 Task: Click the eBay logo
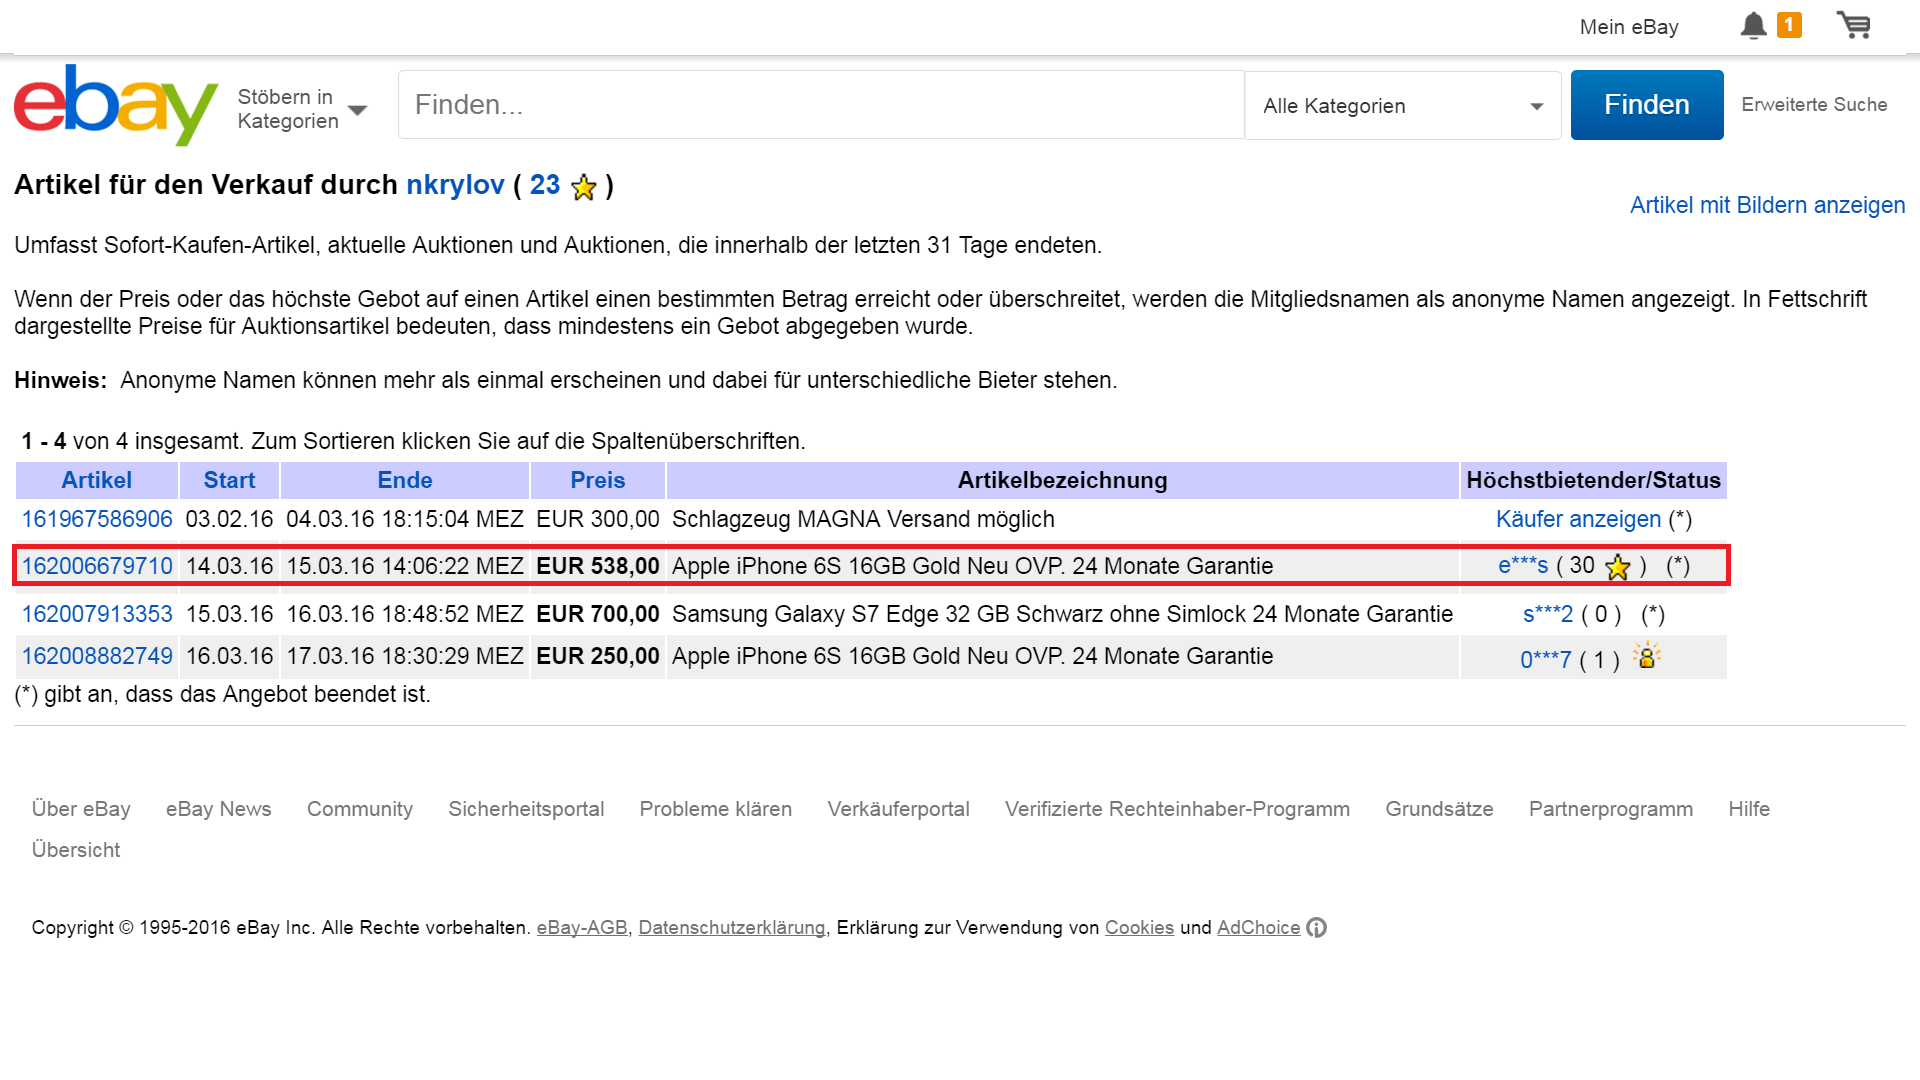[x=116, y=104]
